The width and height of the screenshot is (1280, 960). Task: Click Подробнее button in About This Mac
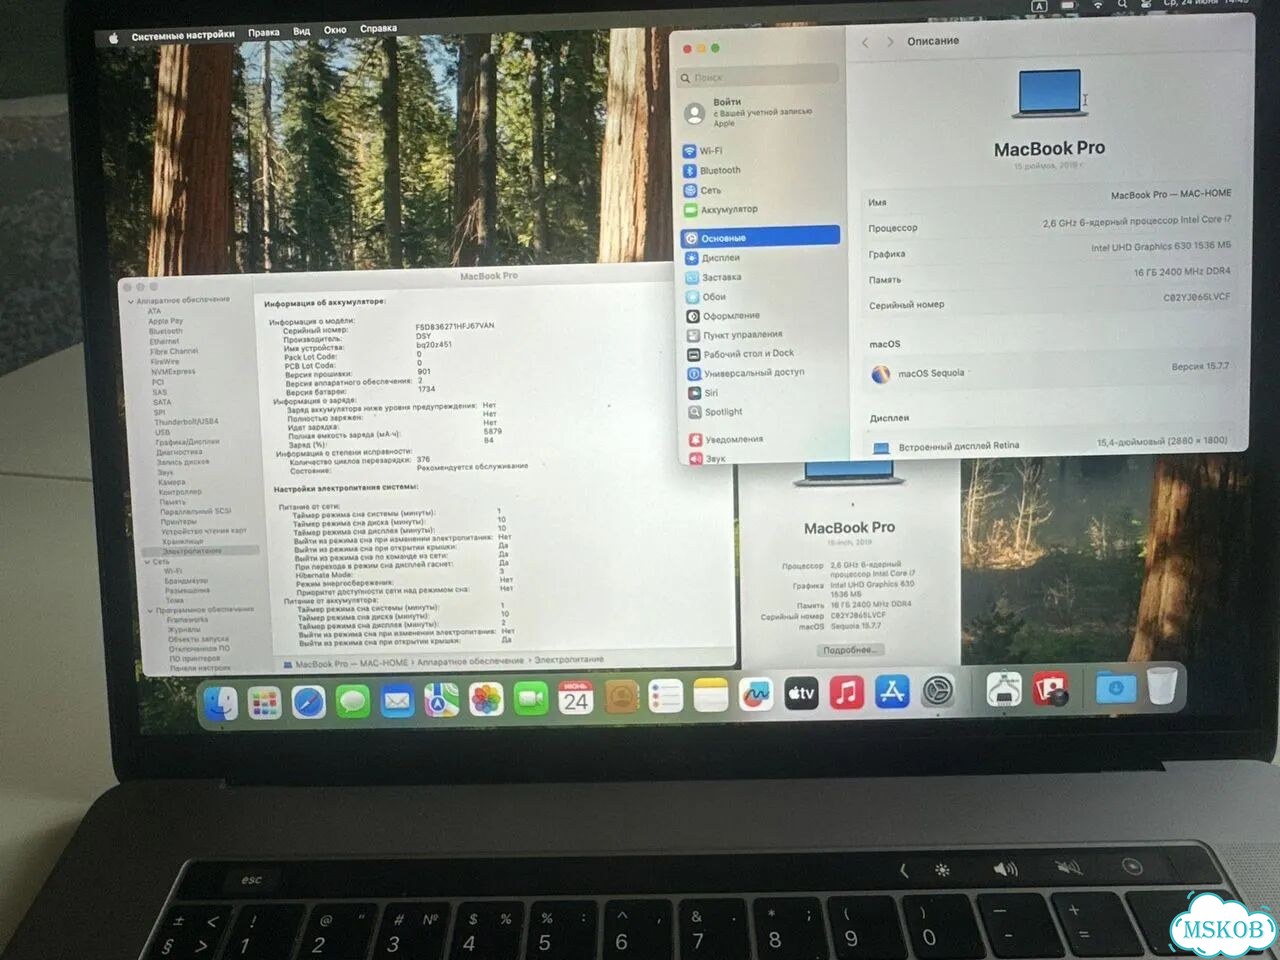click(x=849, y=650)
